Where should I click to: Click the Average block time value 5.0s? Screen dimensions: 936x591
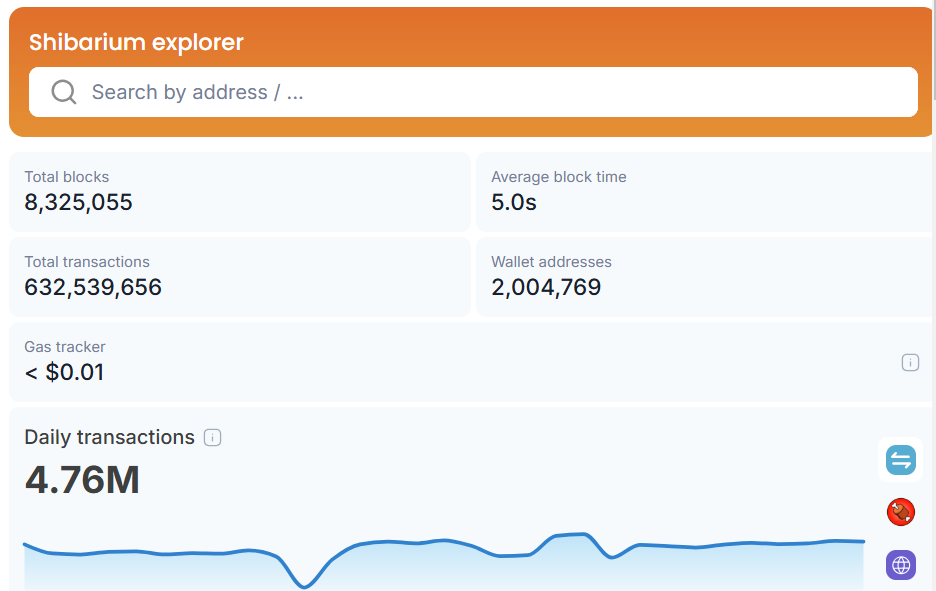tap(513, 202)
